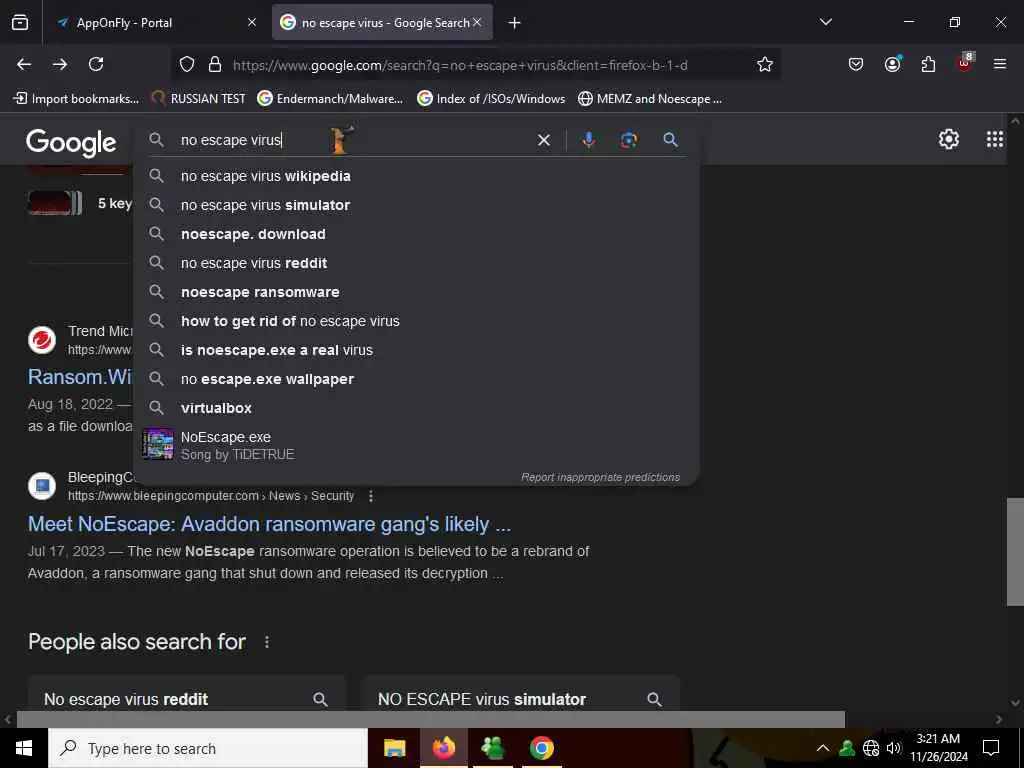1024x768 pixels.
Task: Close the Google Search tab
Action: 477,22
